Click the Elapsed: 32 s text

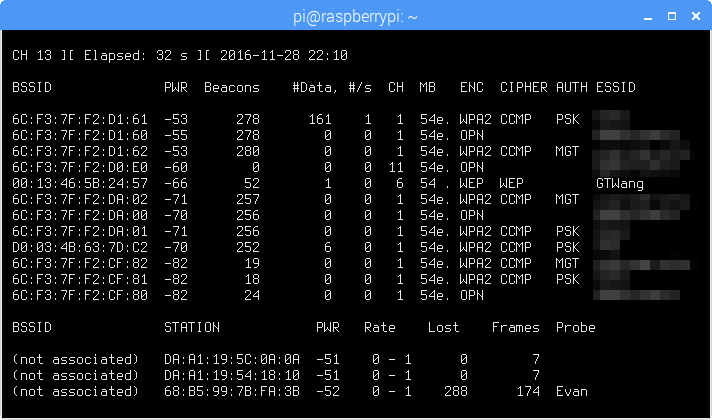[x=120, y=55]
